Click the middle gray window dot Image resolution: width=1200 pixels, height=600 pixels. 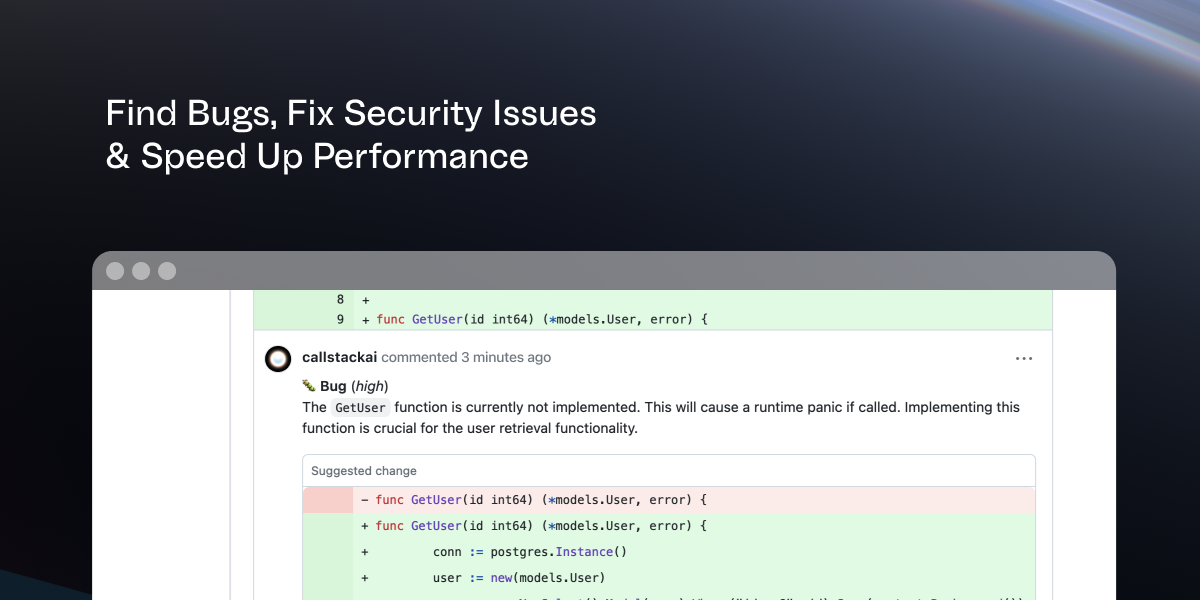pyautogui.click(x=141, y=271)
